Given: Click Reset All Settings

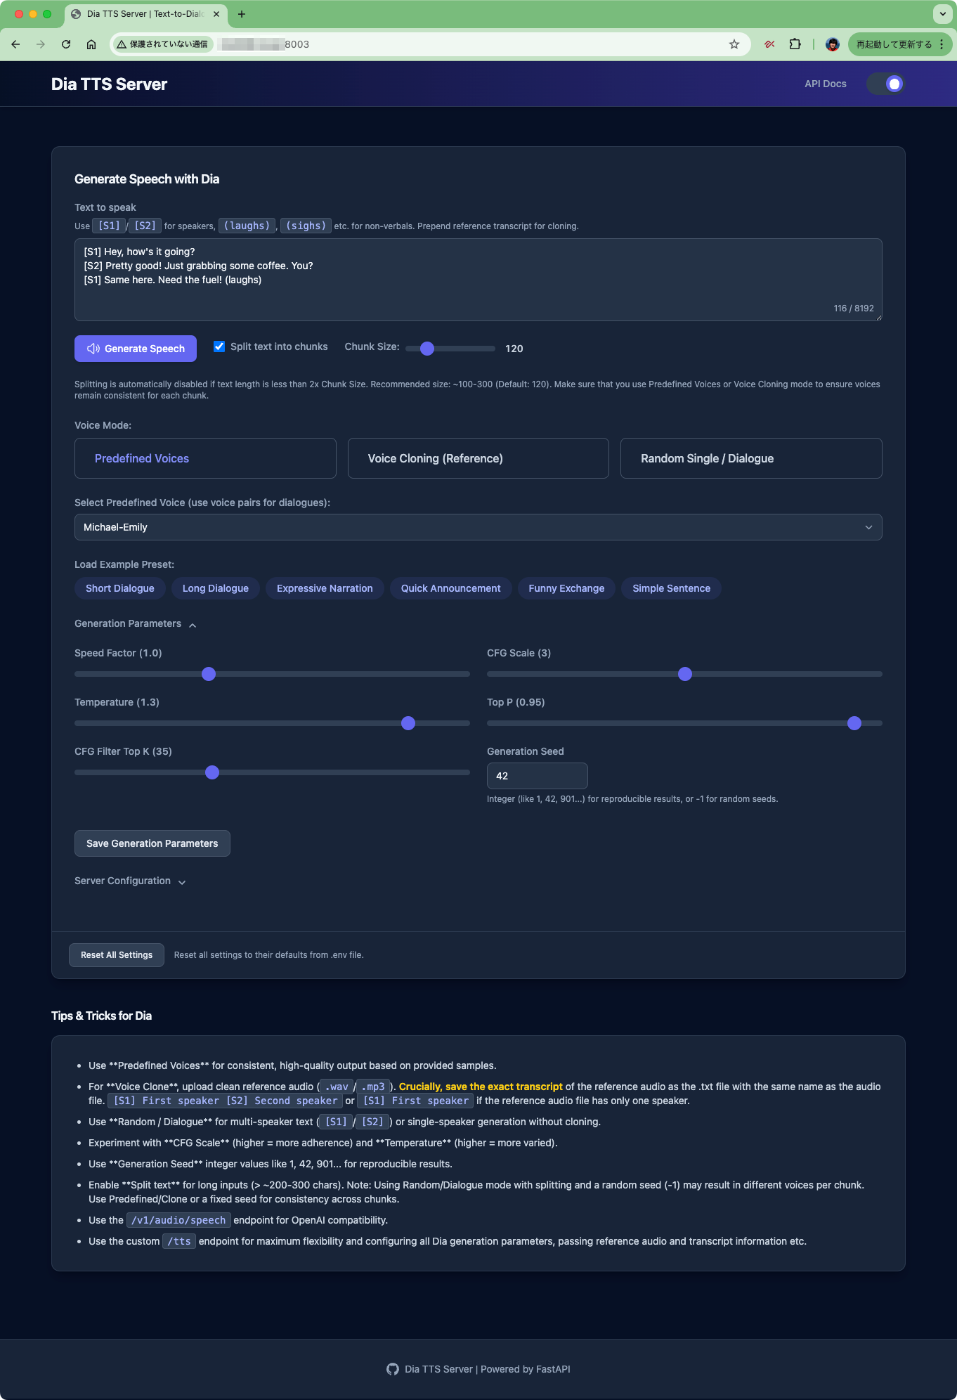Looking at the screenshot, I should [x=116, y=955].
